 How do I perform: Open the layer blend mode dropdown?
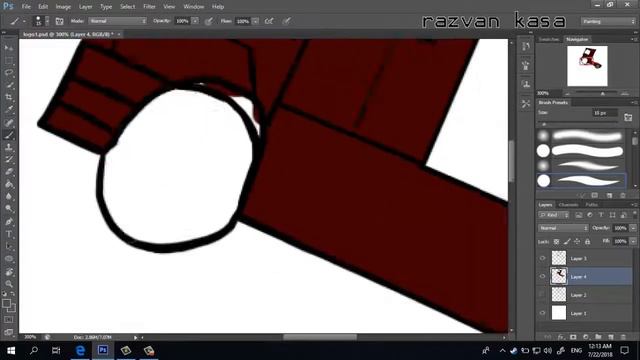point(563,228)
